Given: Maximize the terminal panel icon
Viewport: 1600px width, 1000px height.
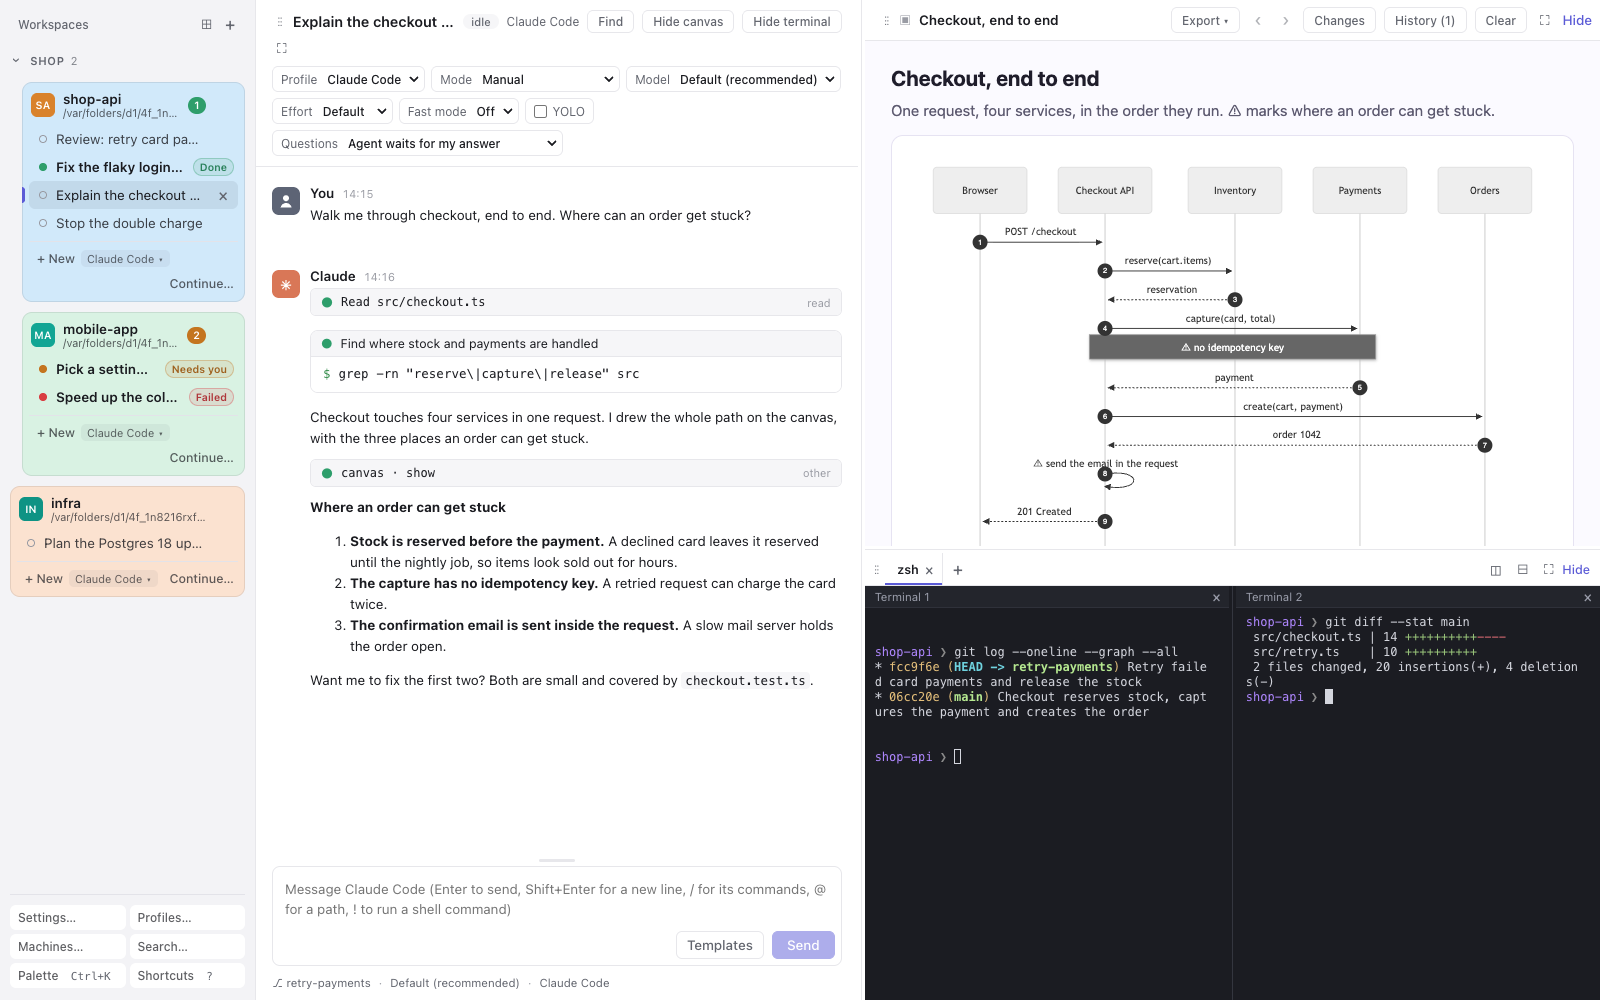Looking at the screenshot, I should [x=1548, y=570].
